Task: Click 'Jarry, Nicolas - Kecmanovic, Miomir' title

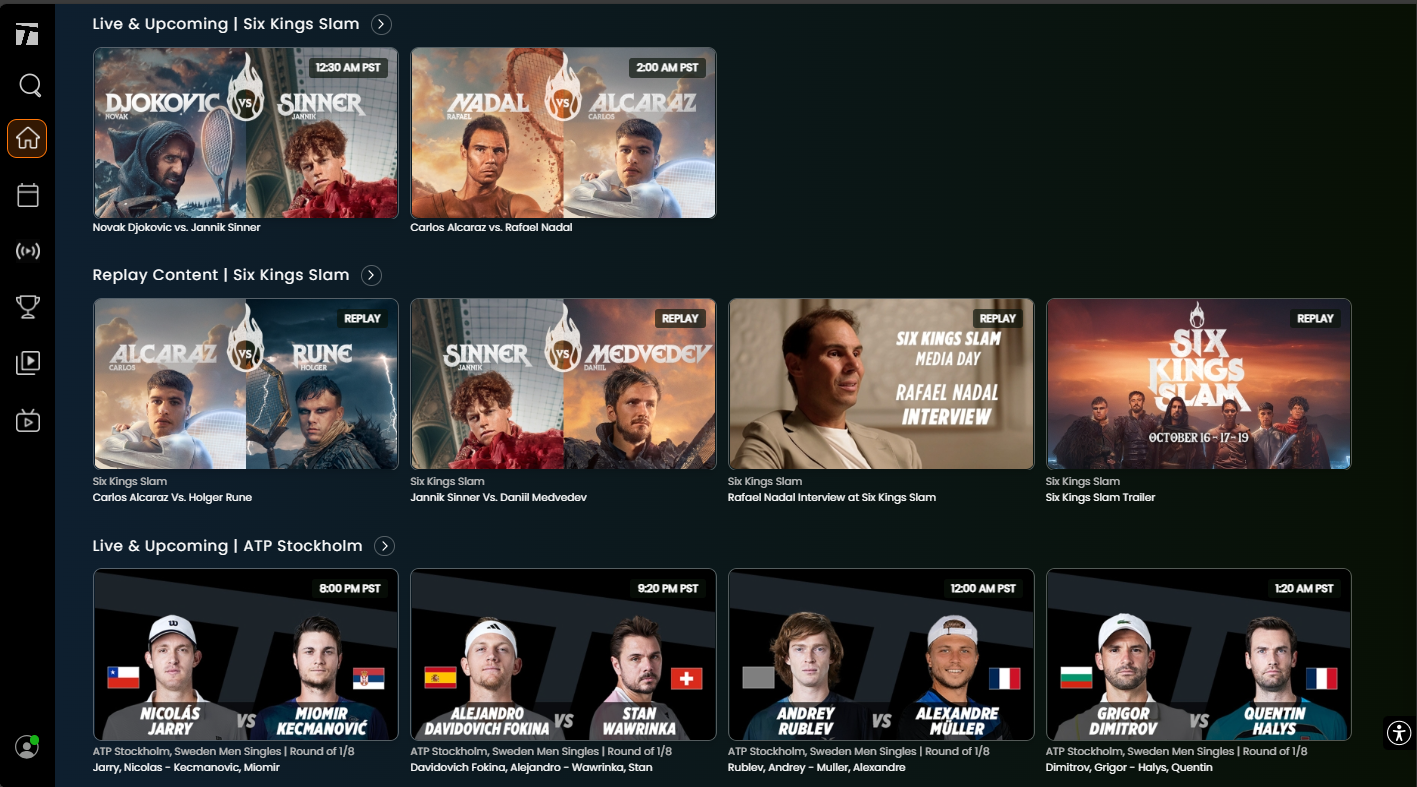Action: [x=186, y=768]
